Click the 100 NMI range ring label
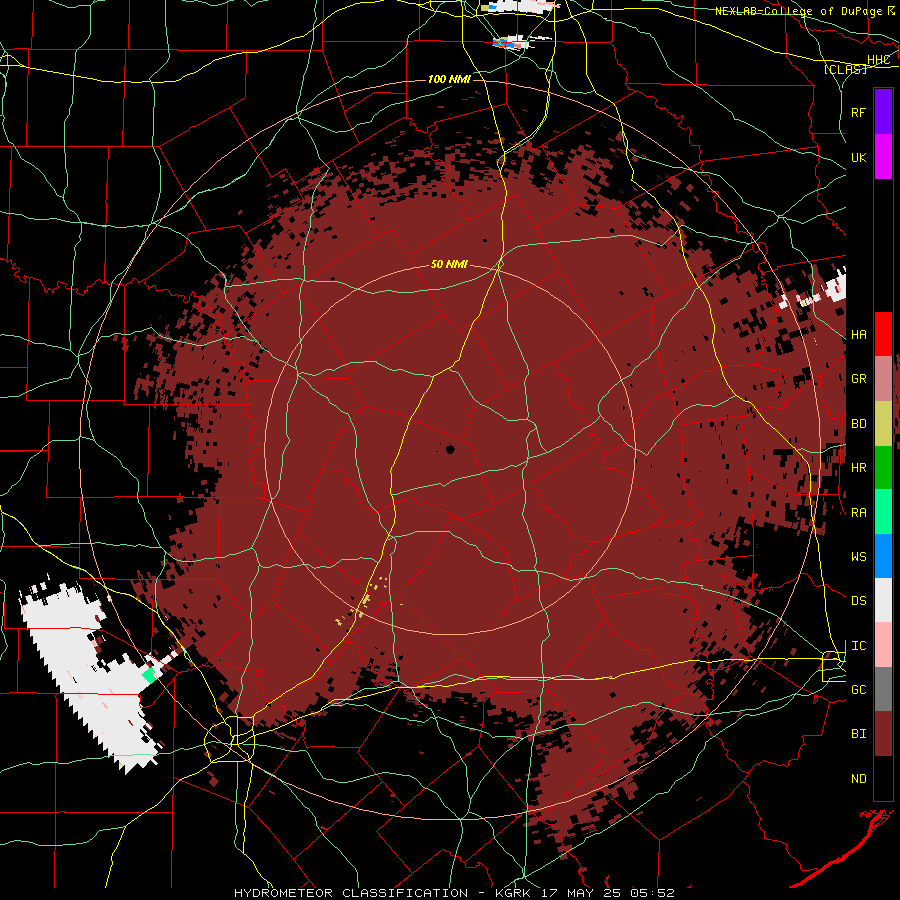 (449, 79)
